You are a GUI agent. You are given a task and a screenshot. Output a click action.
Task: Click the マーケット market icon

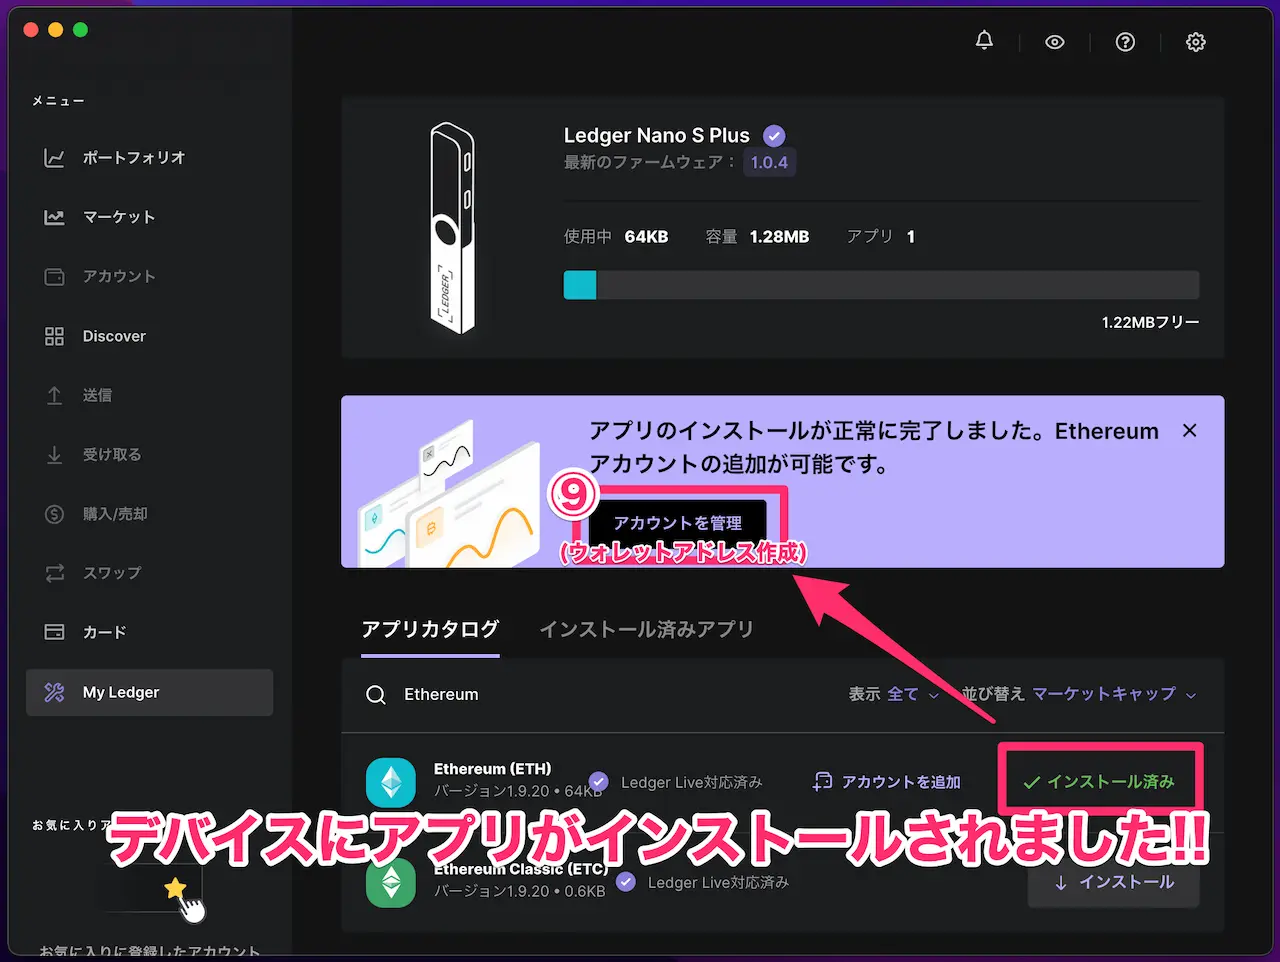click(x=54, y=217)
